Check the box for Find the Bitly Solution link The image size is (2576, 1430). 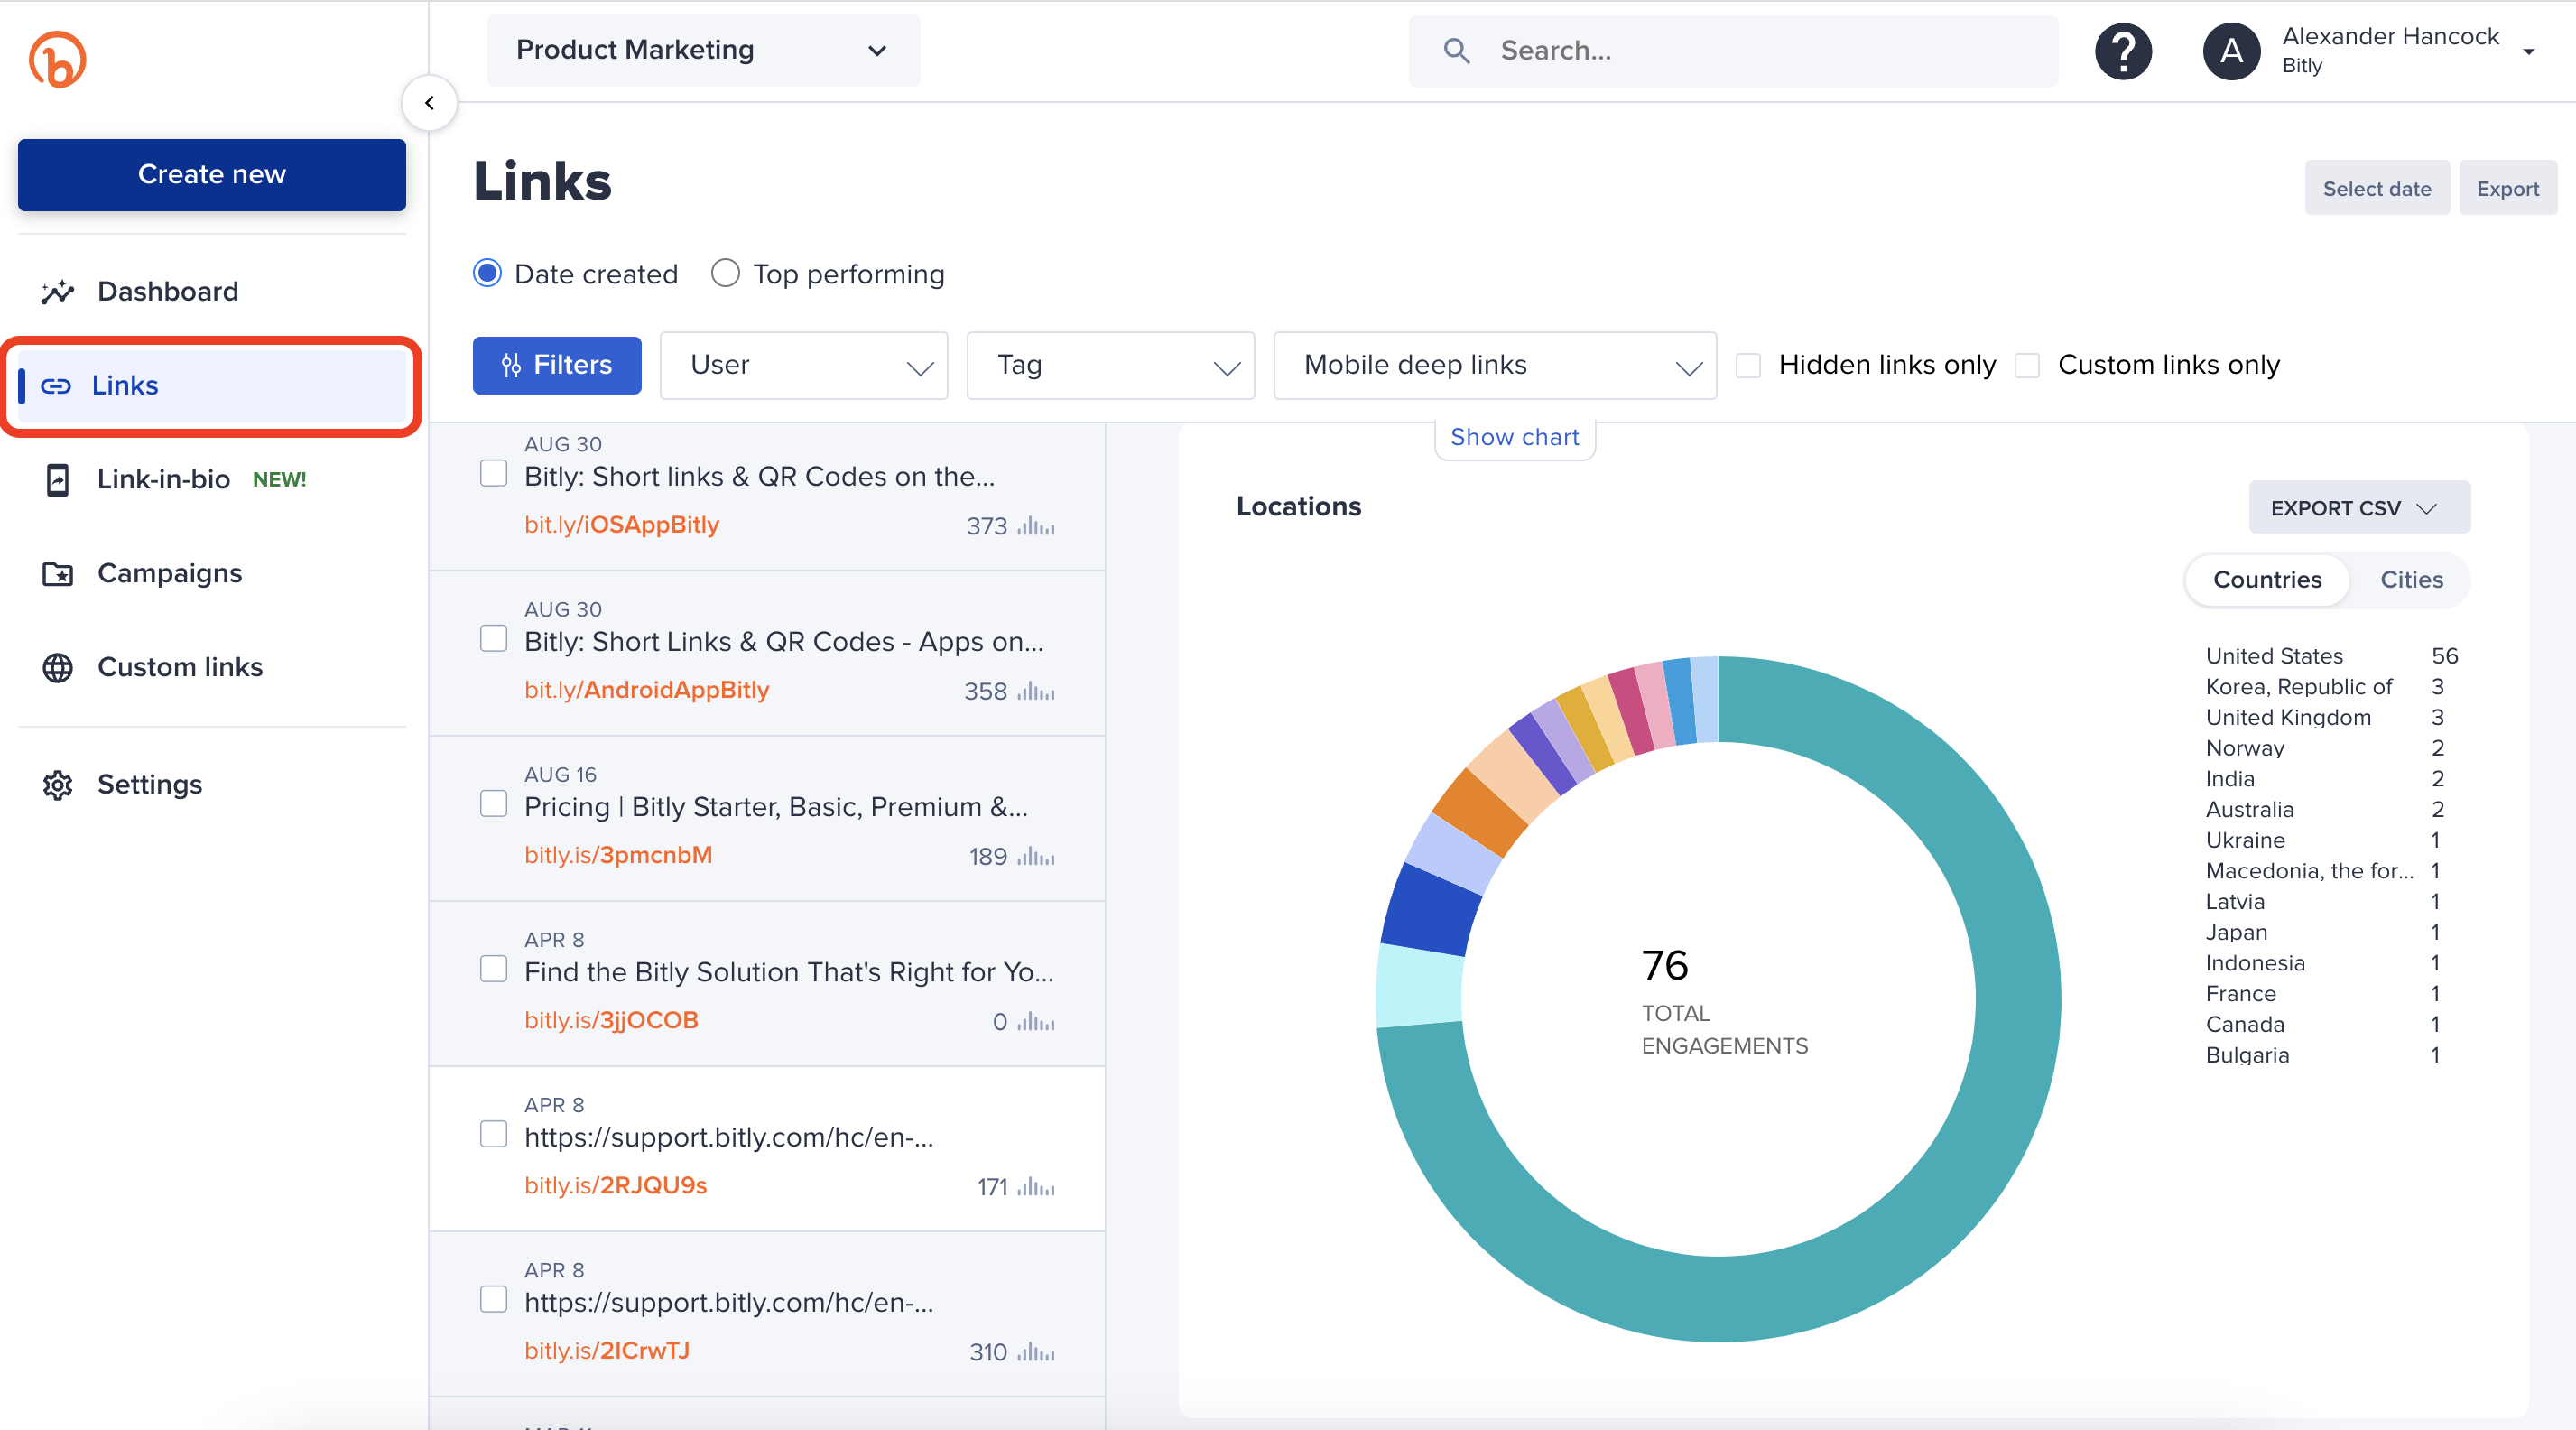pyautogui.click(x=493, y=968)
